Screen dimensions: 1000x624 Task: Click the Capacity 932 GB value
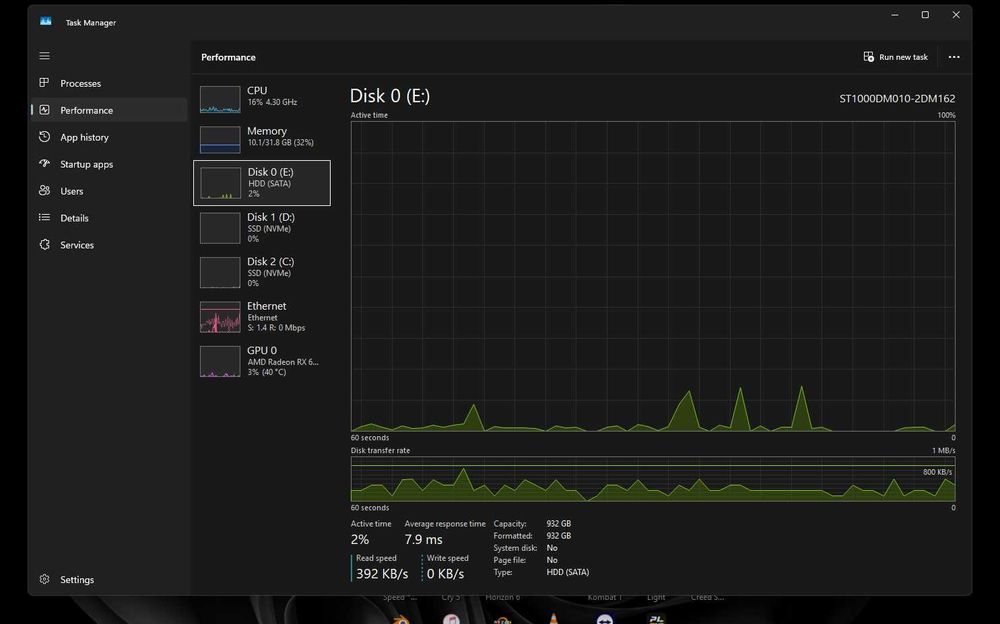coord(559,523)
